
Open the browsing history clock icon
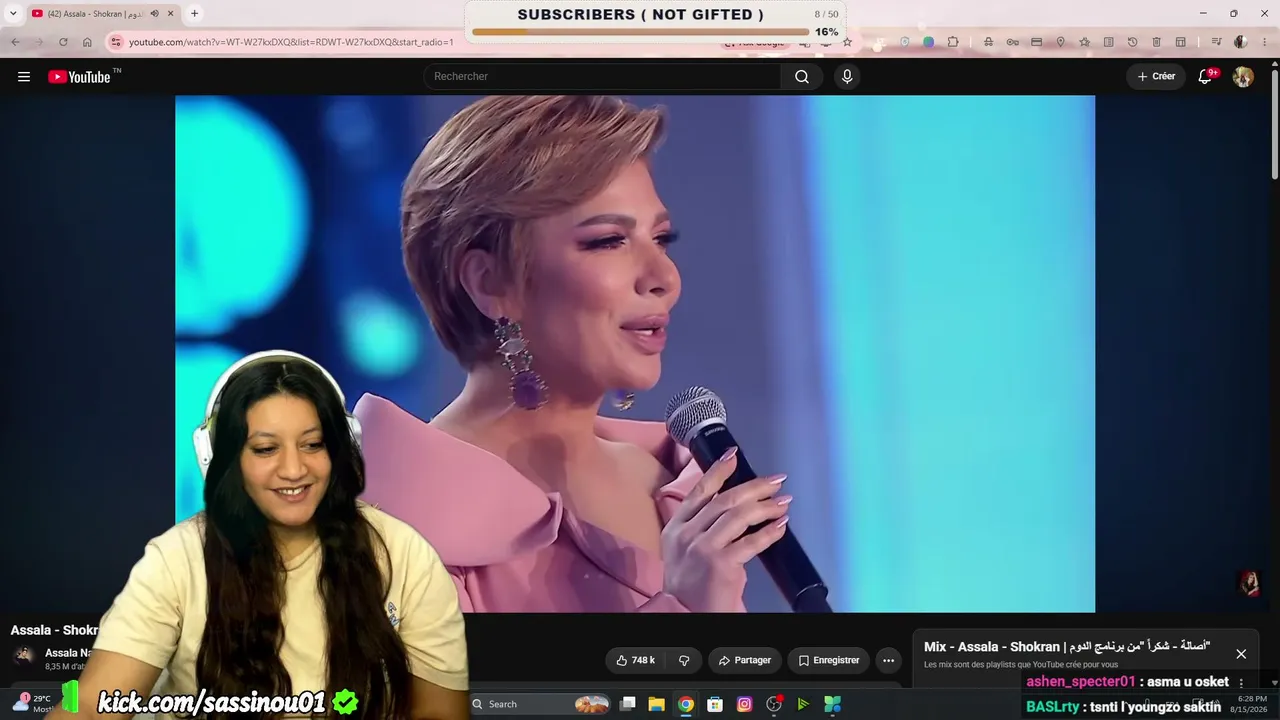click(1132, 42)
